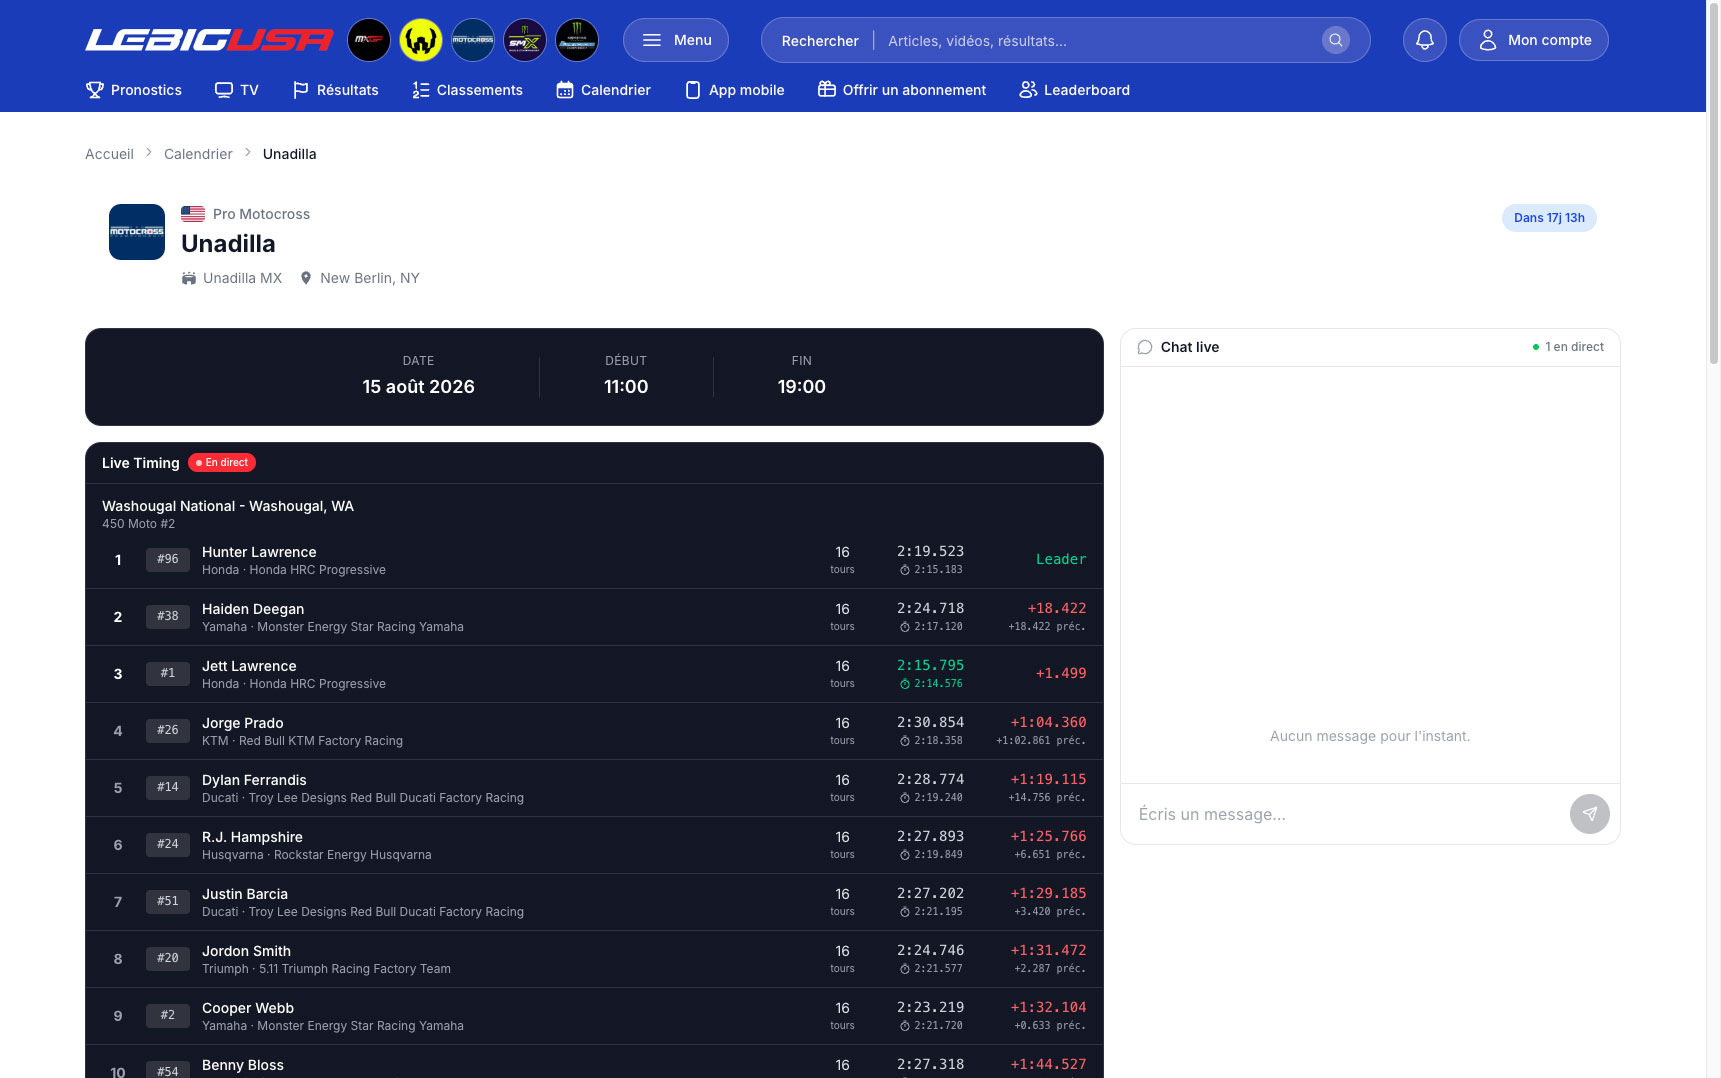Click the '1 en direct' viewer indicator
The height and width of the screenshot is (1078, 1721).
click(x=1568, y=347)
